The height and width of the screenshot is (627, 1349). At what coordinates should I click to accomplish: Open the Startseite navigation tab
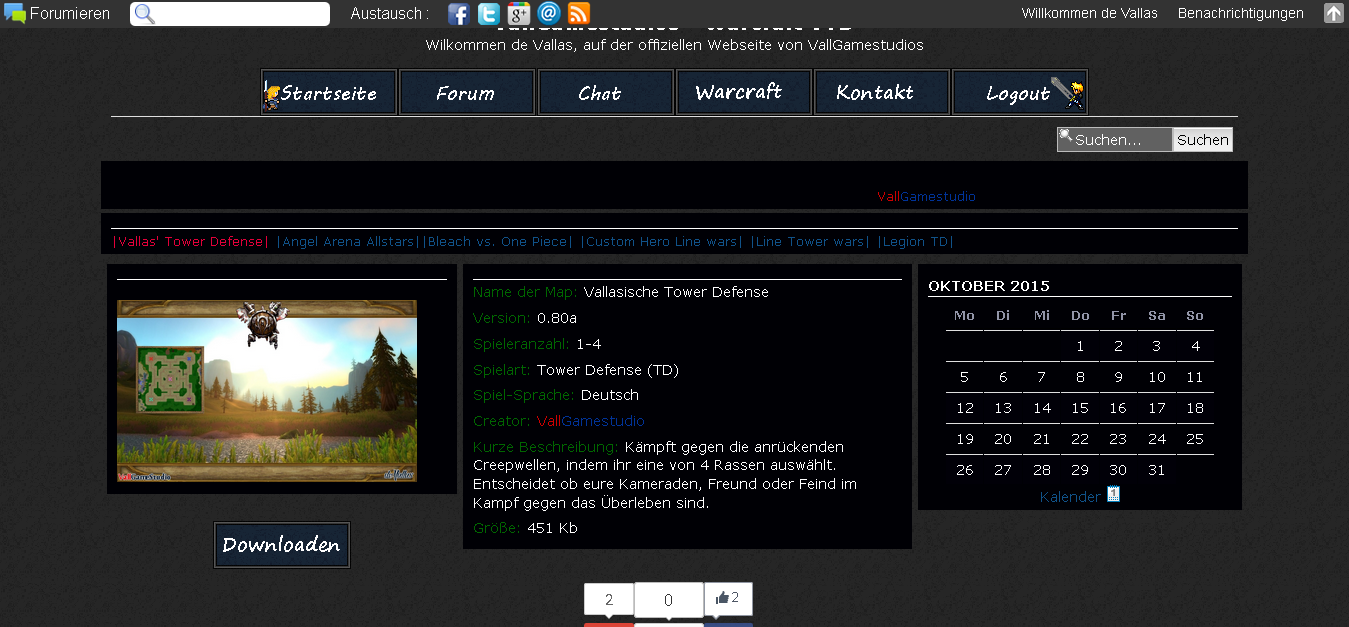(x=329, y=93)
